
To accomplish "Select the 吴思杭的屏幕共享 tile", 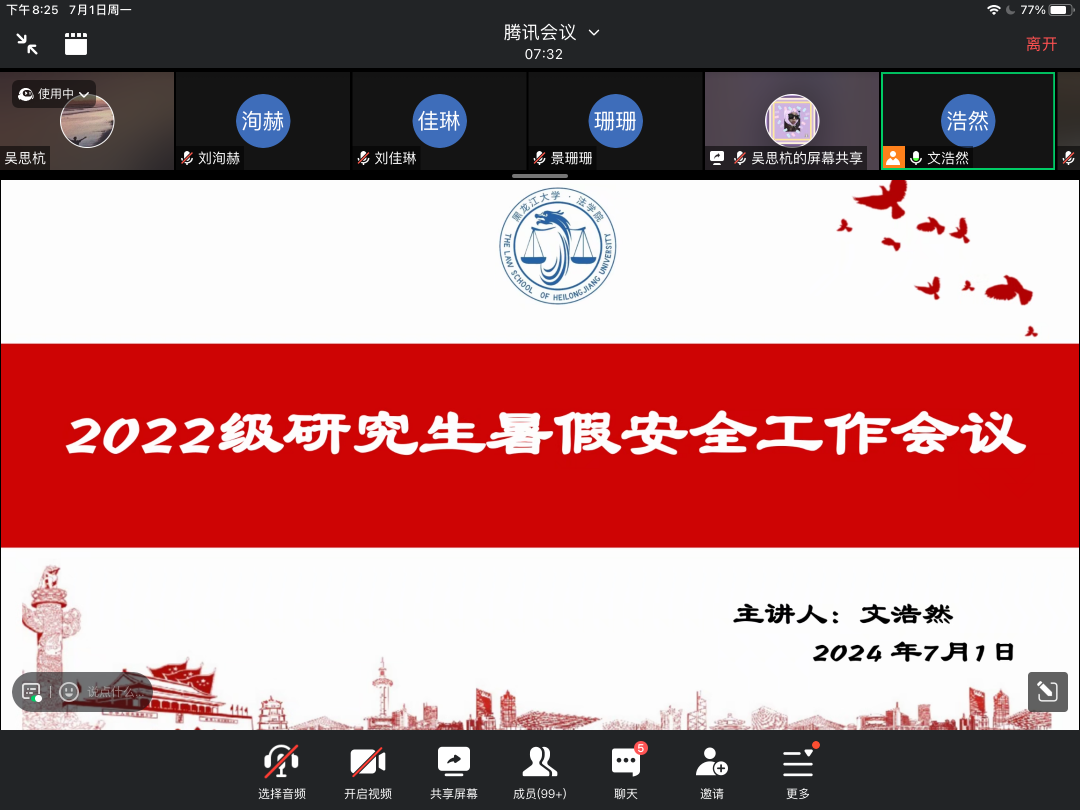I will (791, 121).
